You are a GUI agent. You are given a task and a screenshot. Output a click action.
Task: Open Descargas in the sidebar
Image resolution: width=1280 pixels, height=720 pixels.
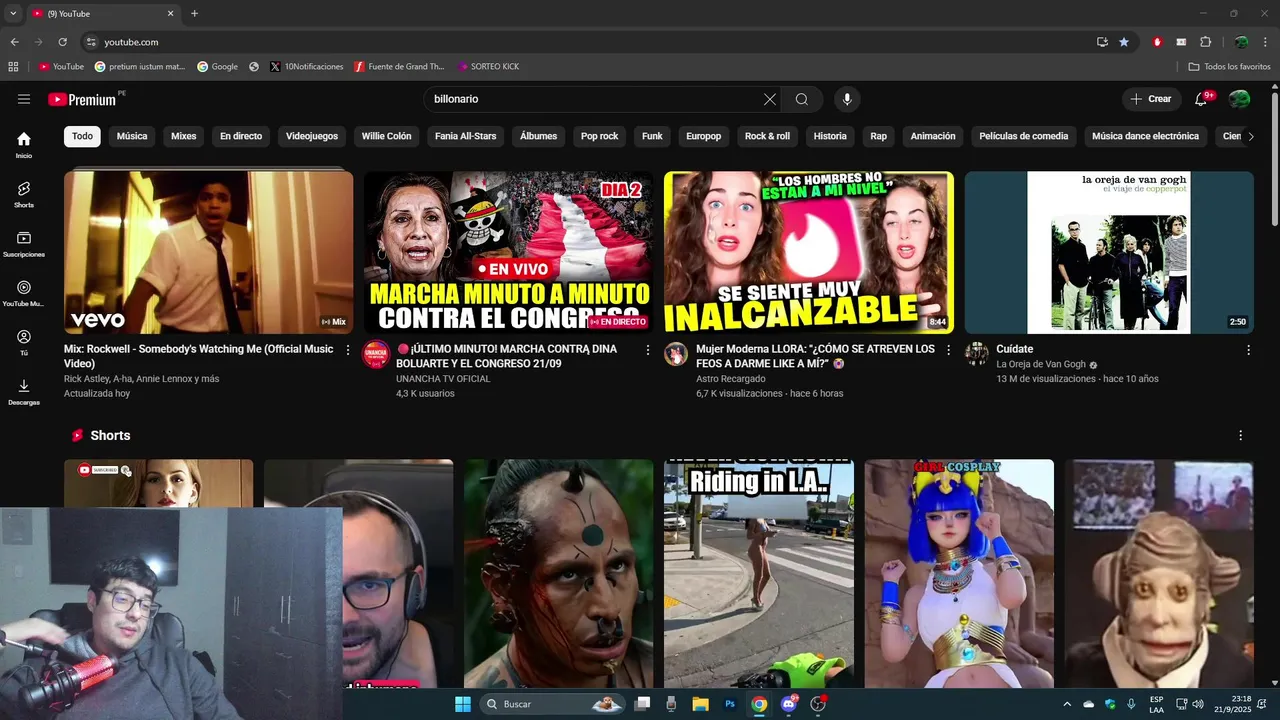coord(24,392)
